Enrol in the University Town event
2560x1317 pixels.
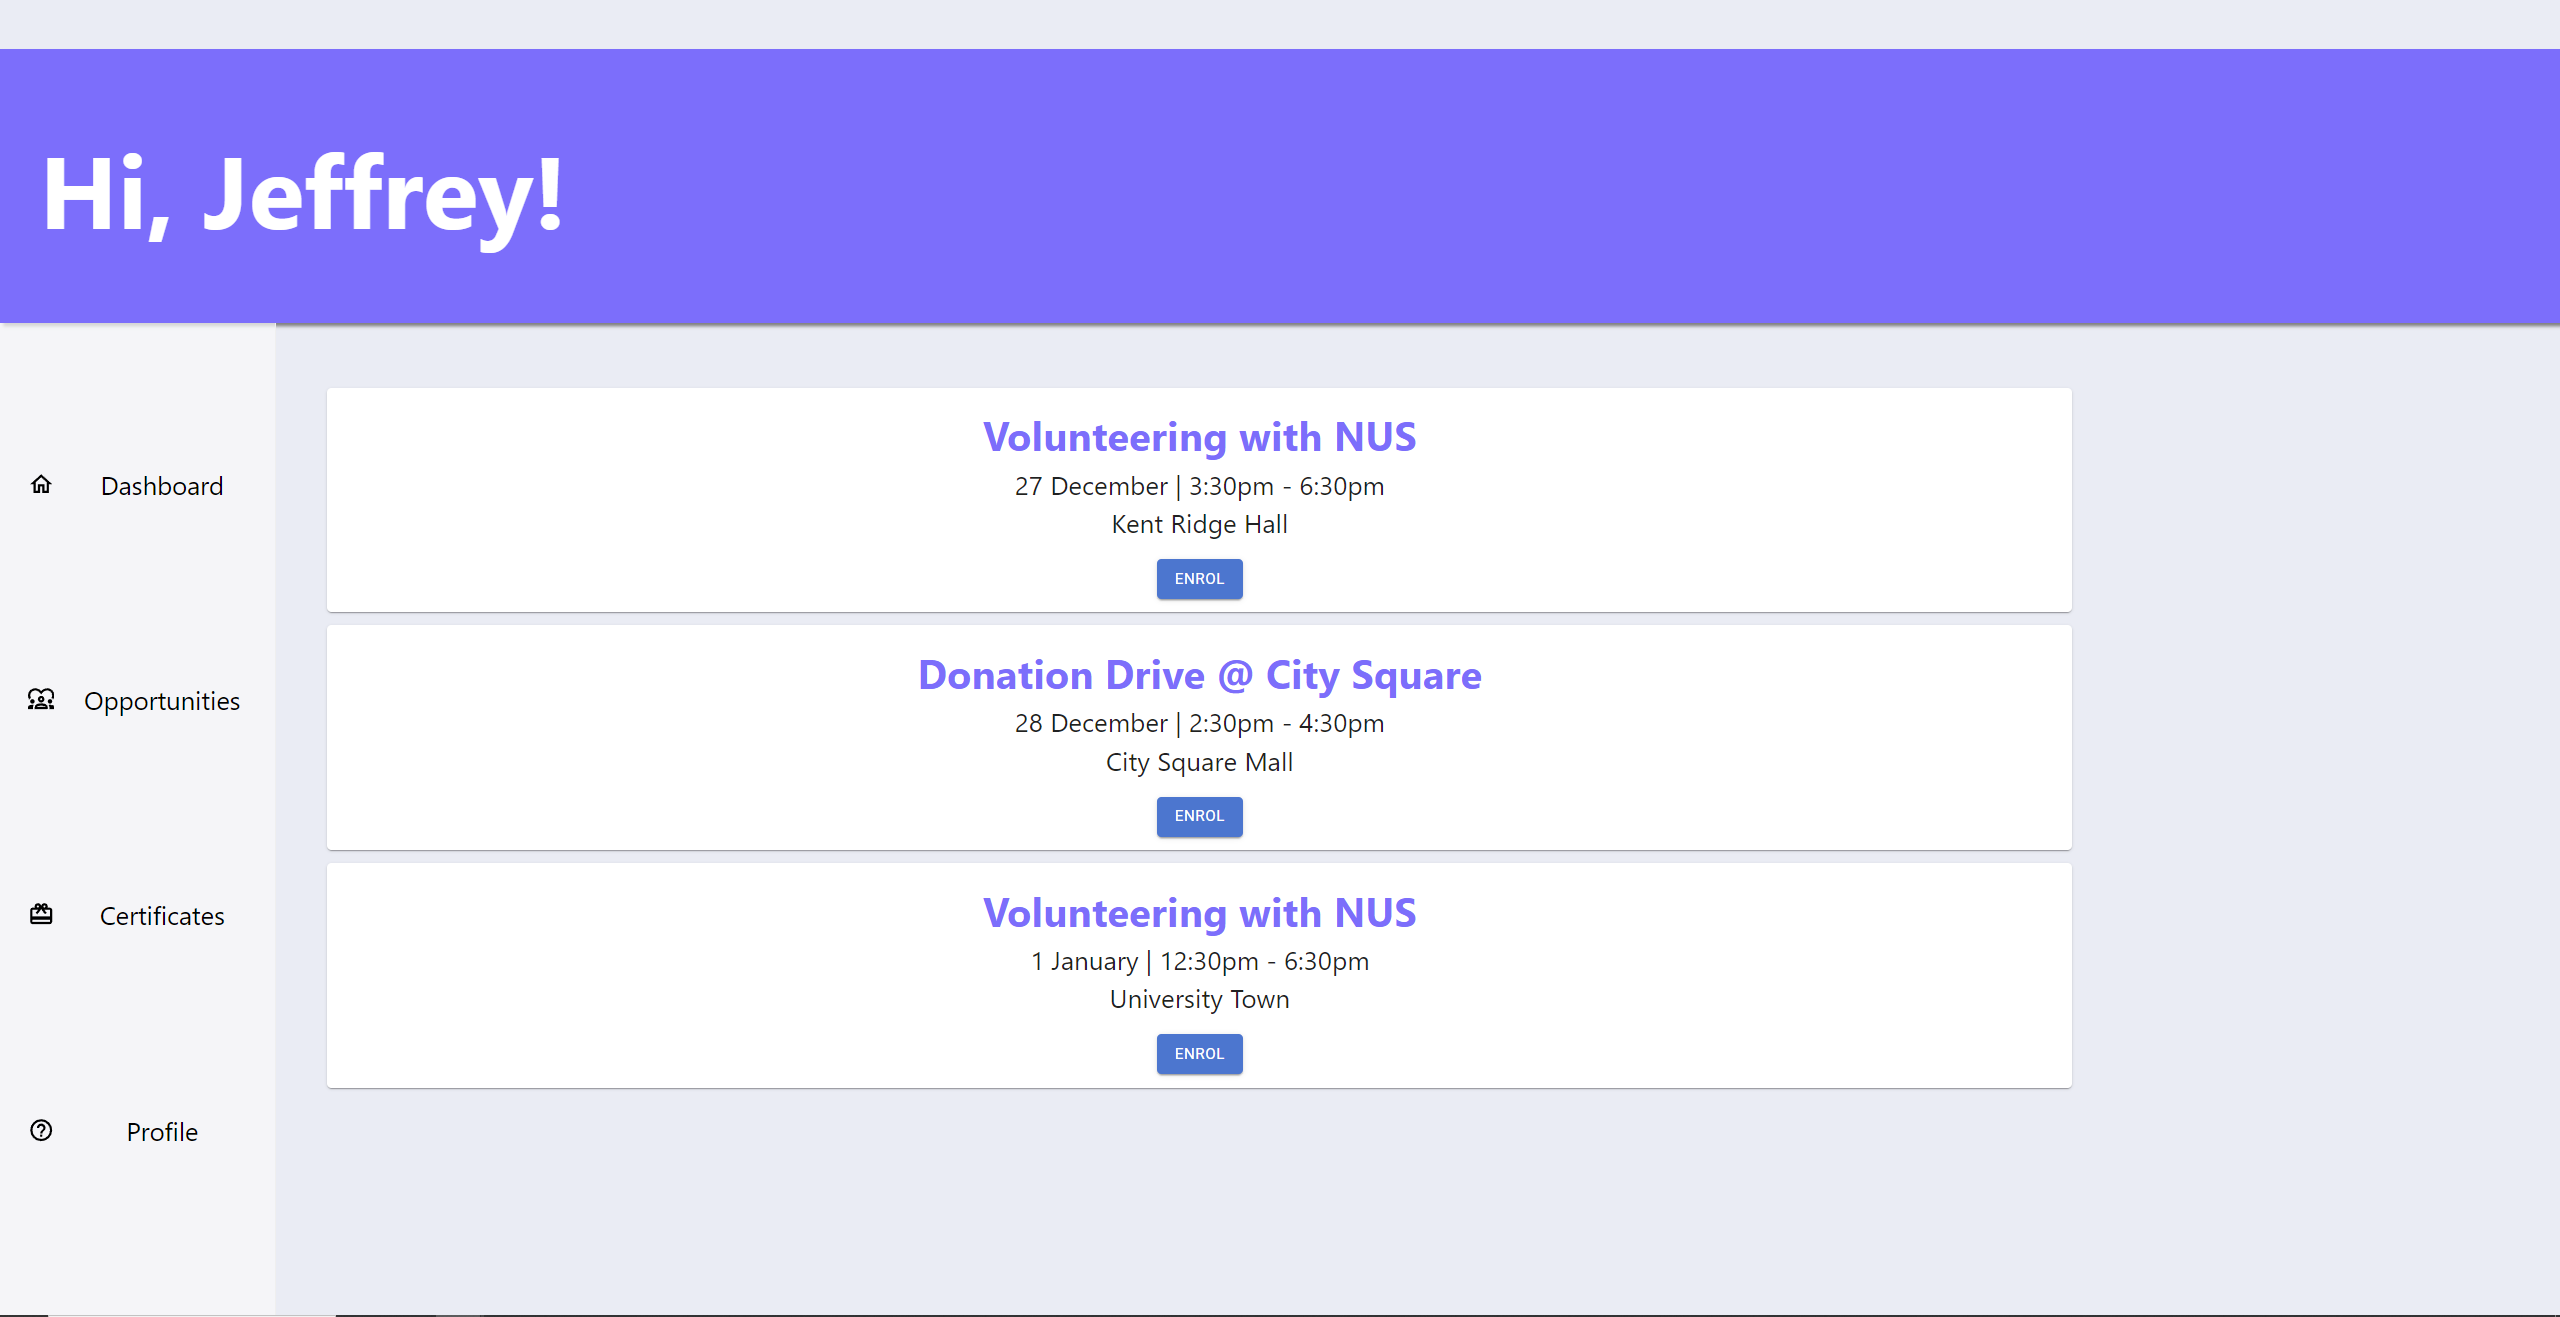(1199, 1054)
